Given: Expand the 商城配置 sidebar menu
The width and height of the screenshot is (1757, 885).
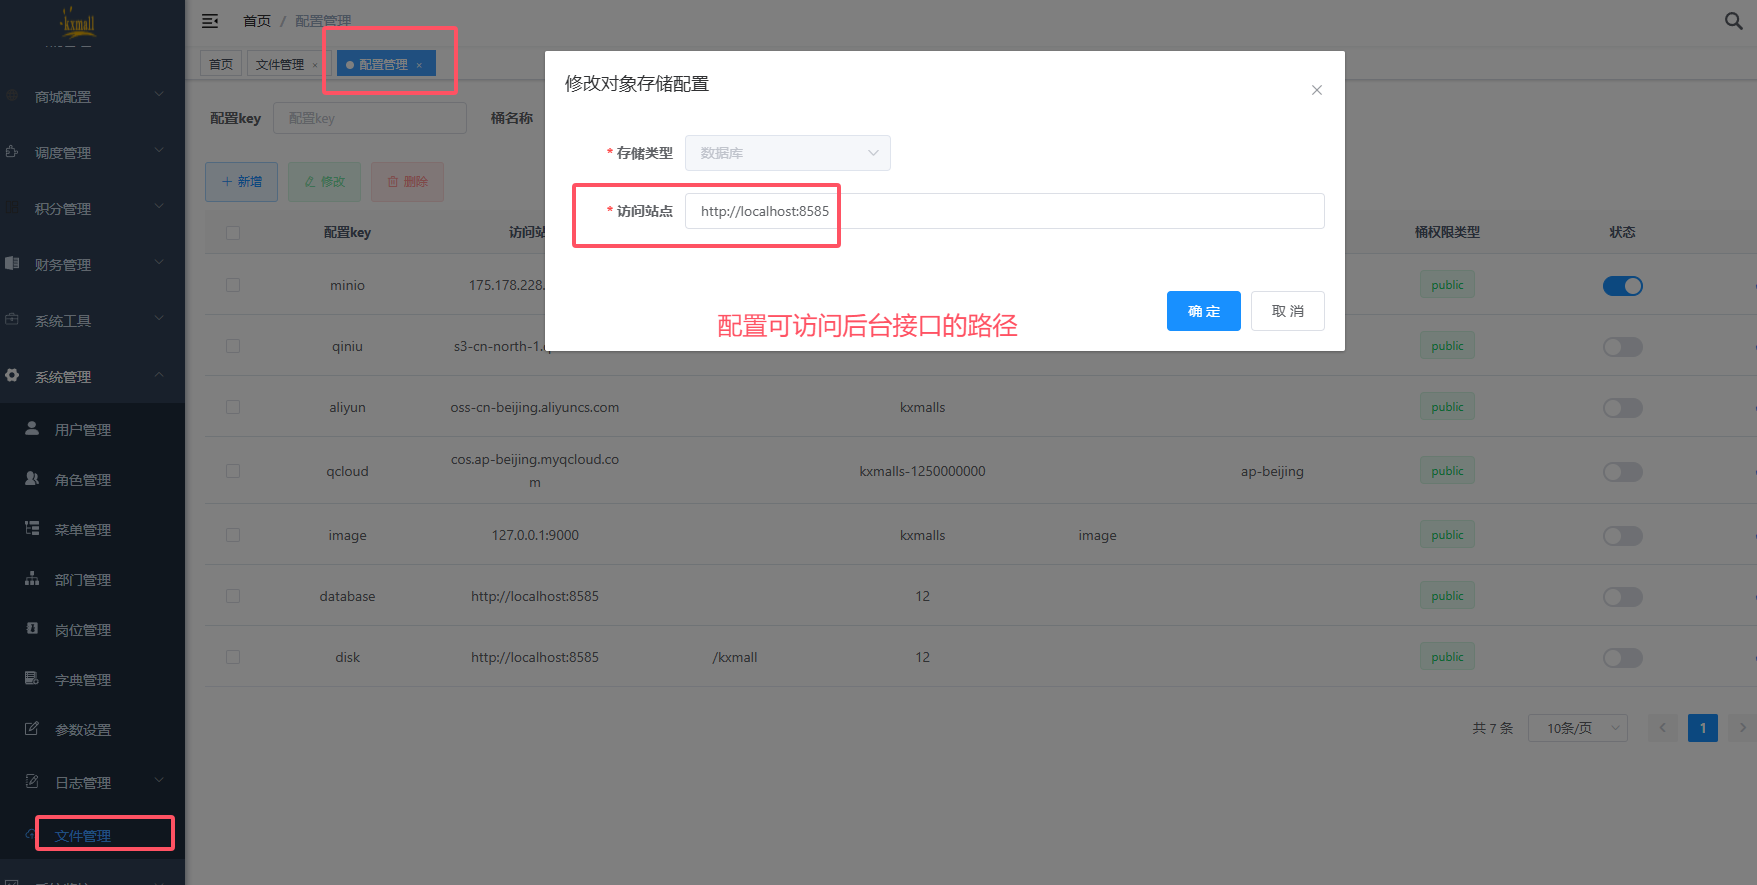Looking at the screenshot, I should click(x=92, y=97).
